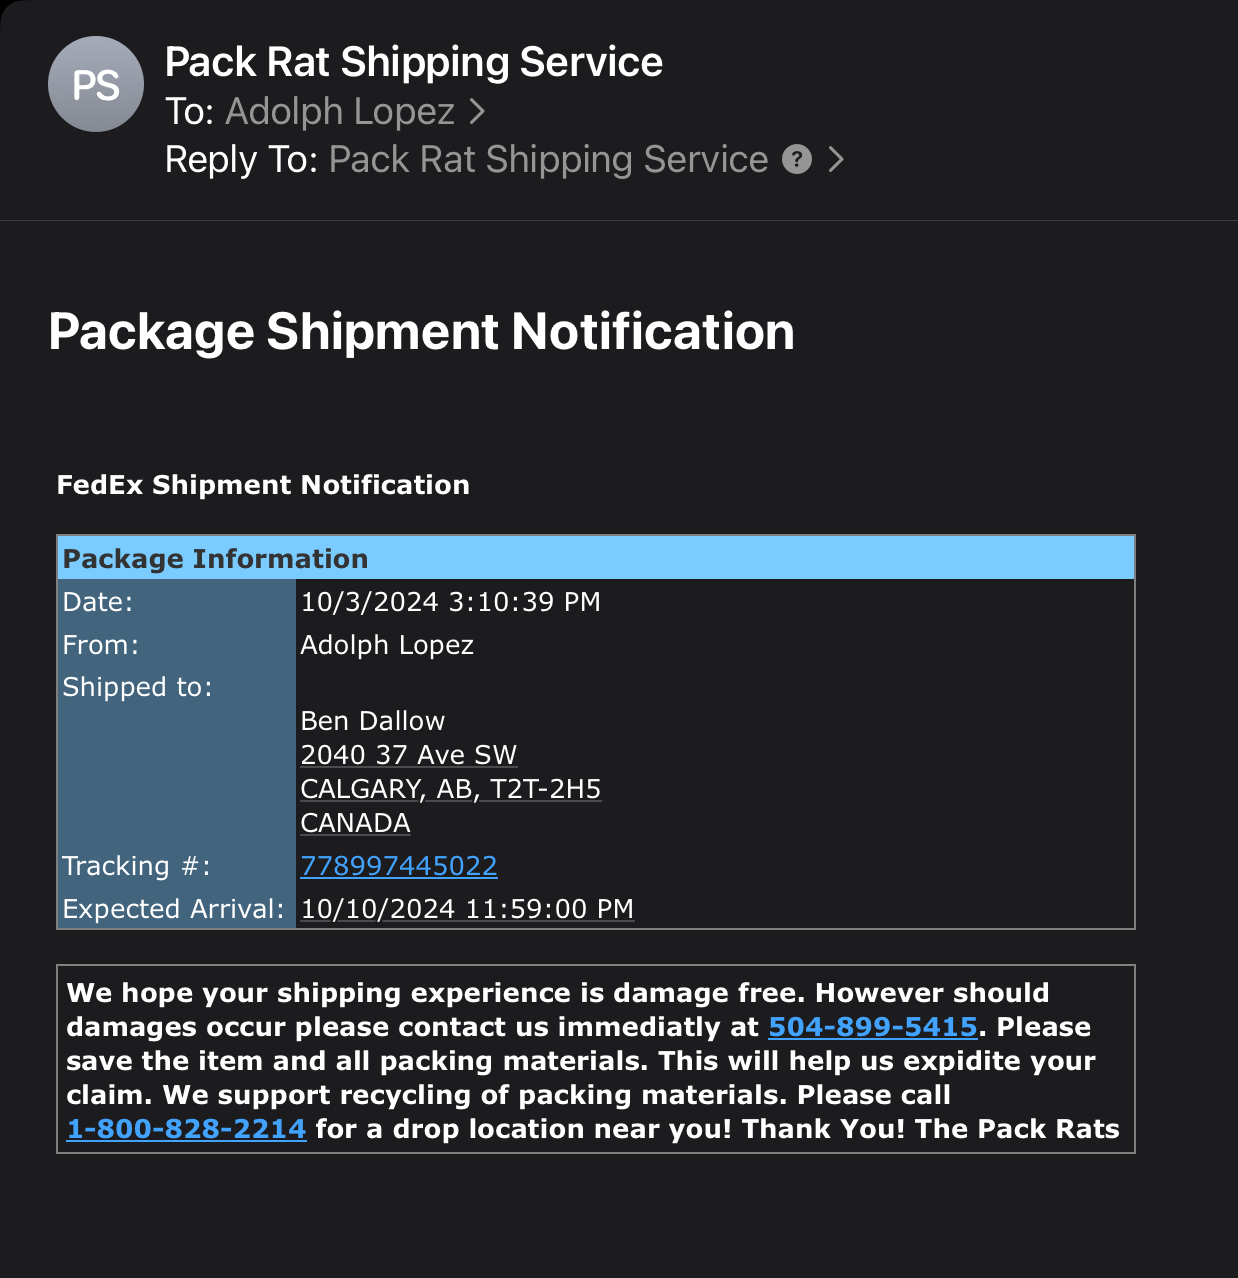Screen dimensions: 1238x1278
Task: Click the question mark icon beside Reply To
Action: click(x=797, y=159)
